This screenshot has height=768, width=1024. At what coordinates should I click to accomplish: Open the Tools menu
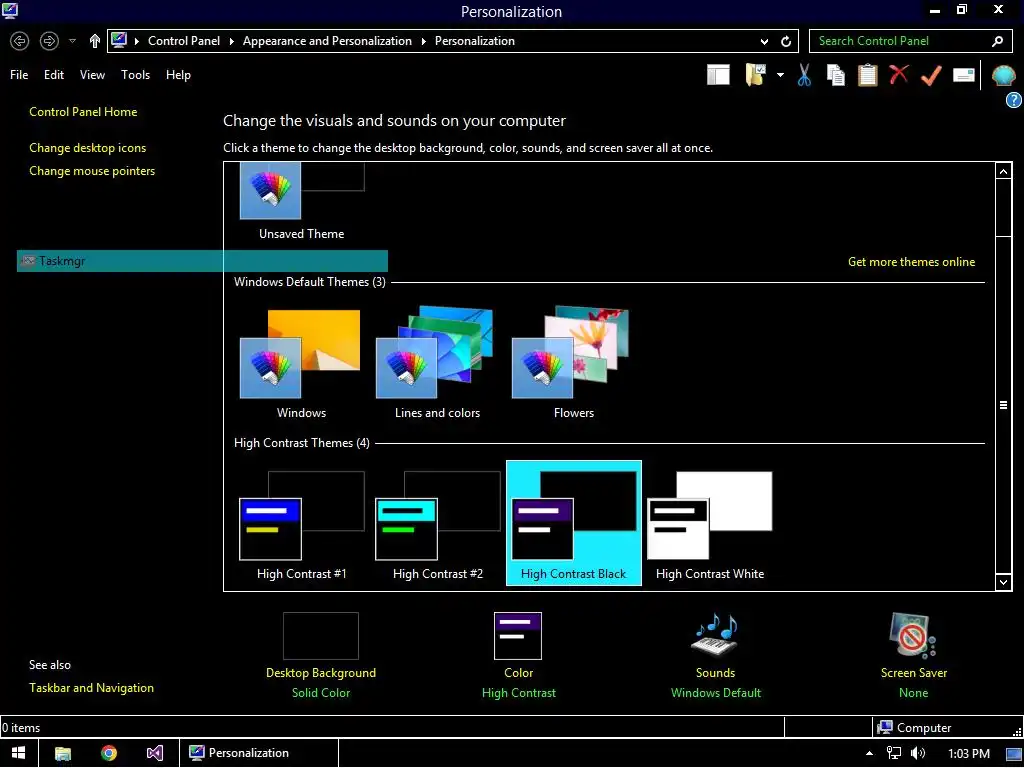[135, 74]
